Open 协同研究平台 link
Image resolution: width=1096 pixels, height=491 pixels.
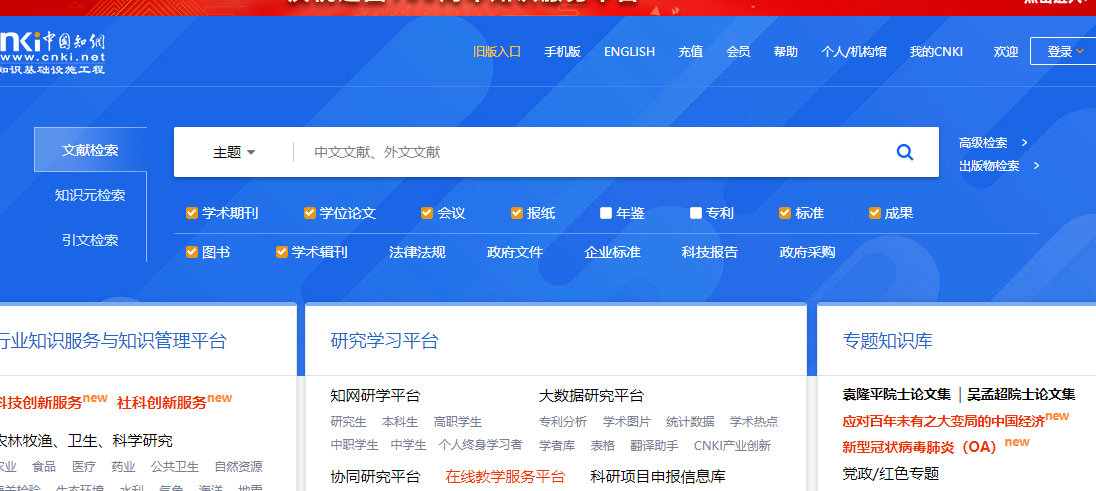tap(375, 477)
